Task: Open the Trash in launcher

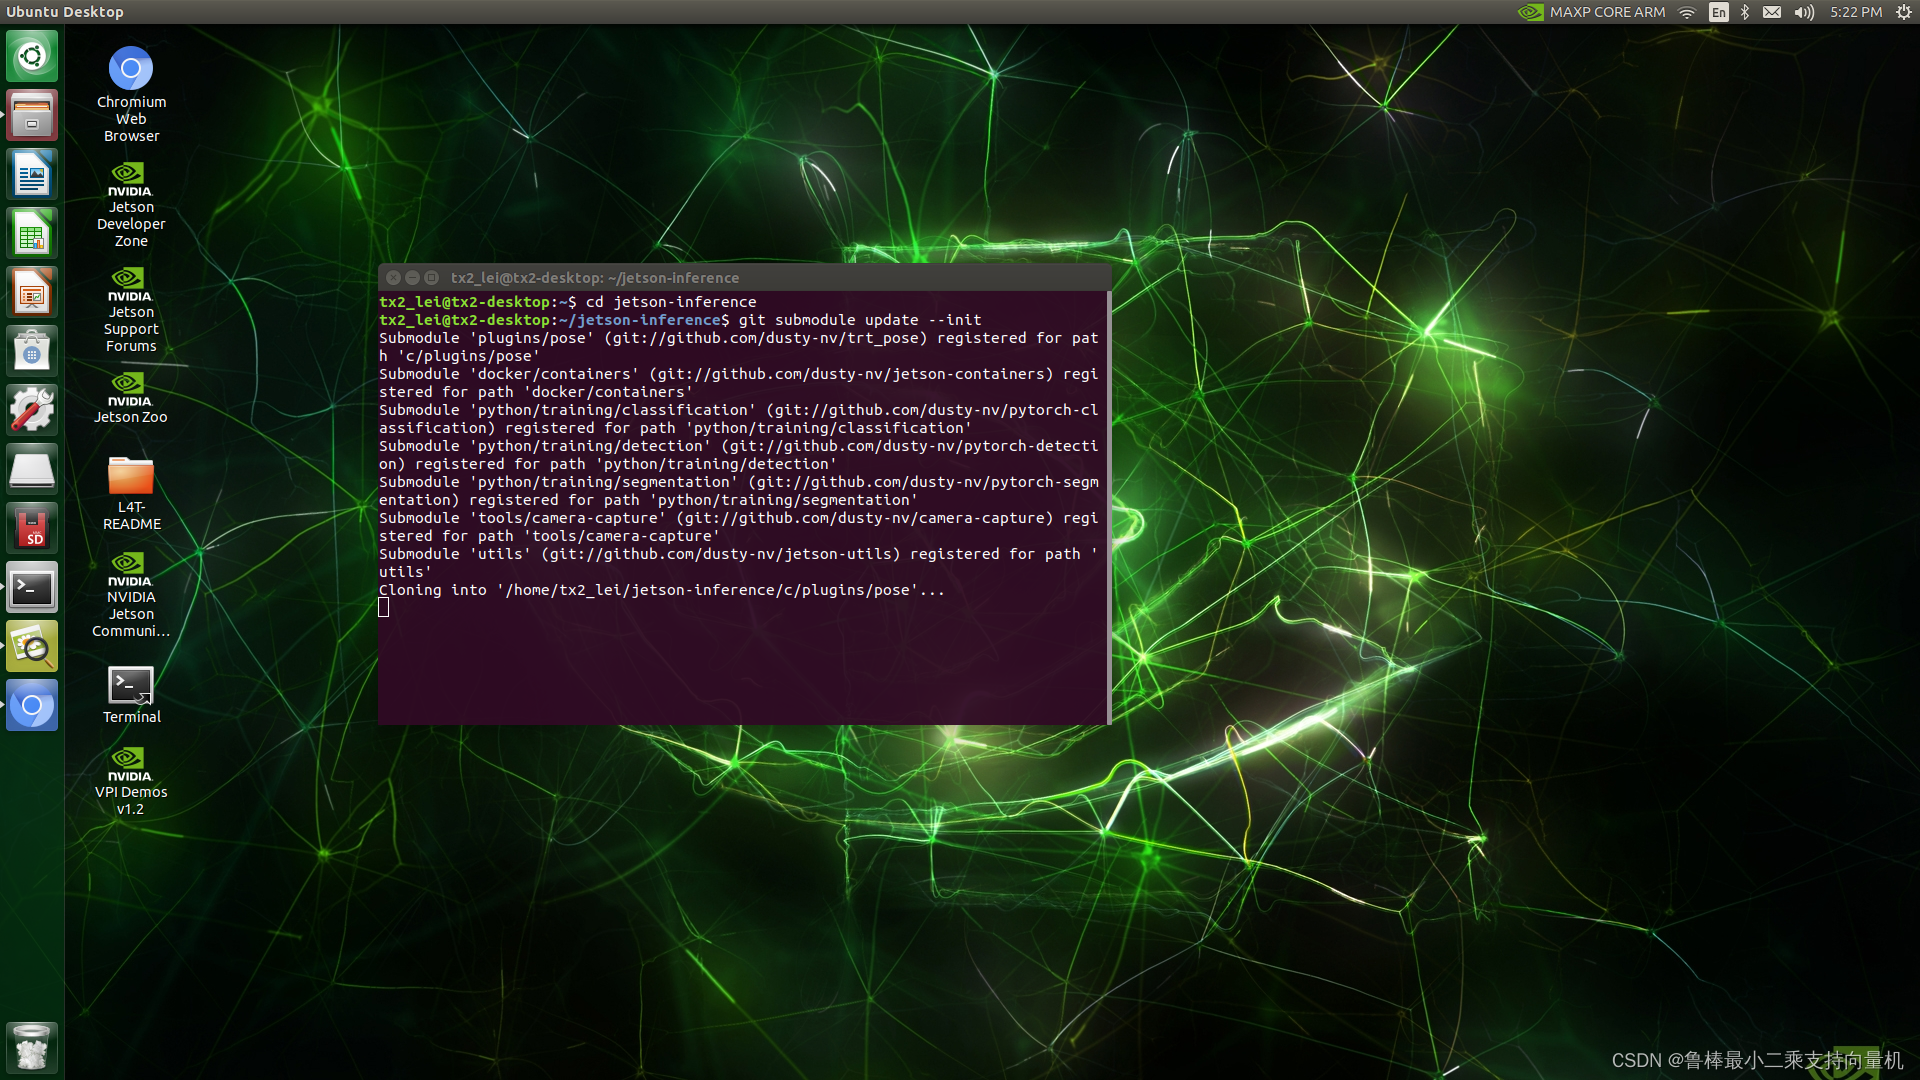Action: (x=32, y=1047)
